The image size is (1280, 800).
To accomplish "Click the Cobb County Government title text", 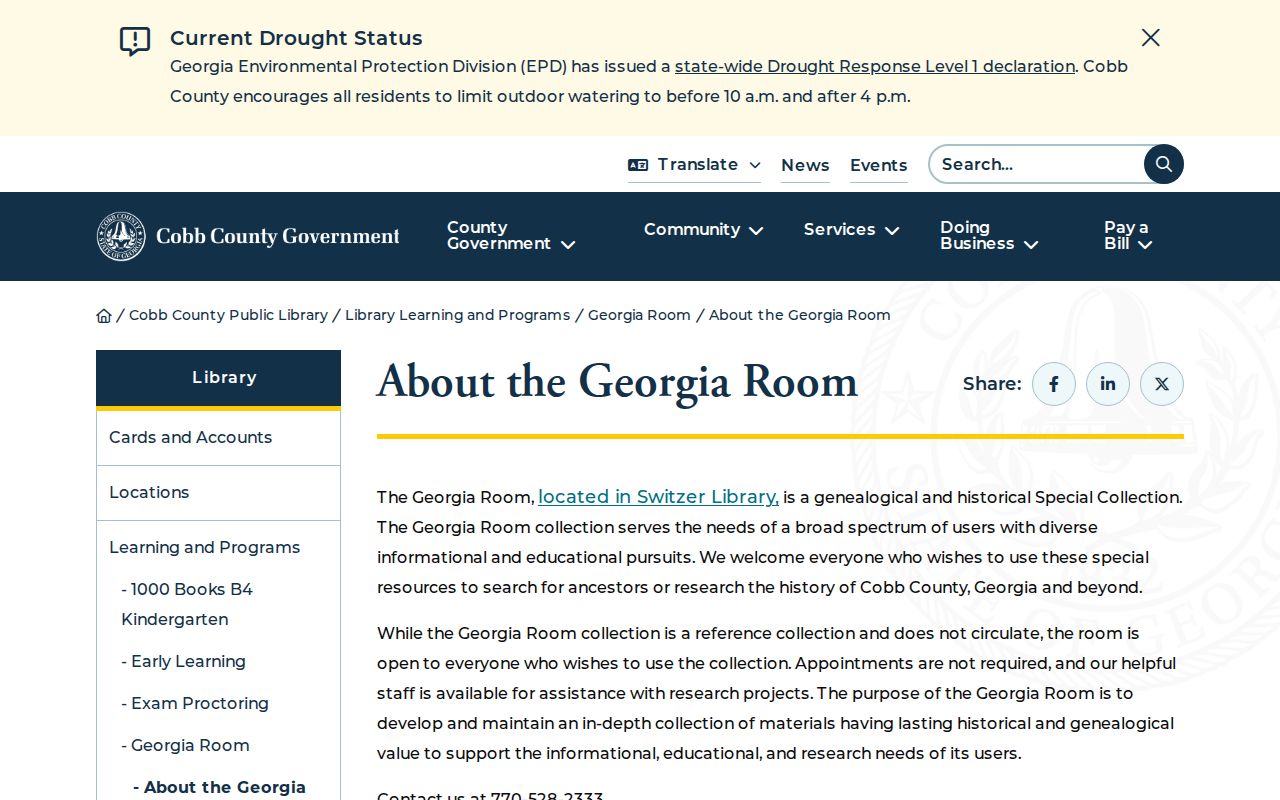I will point(278,237).
